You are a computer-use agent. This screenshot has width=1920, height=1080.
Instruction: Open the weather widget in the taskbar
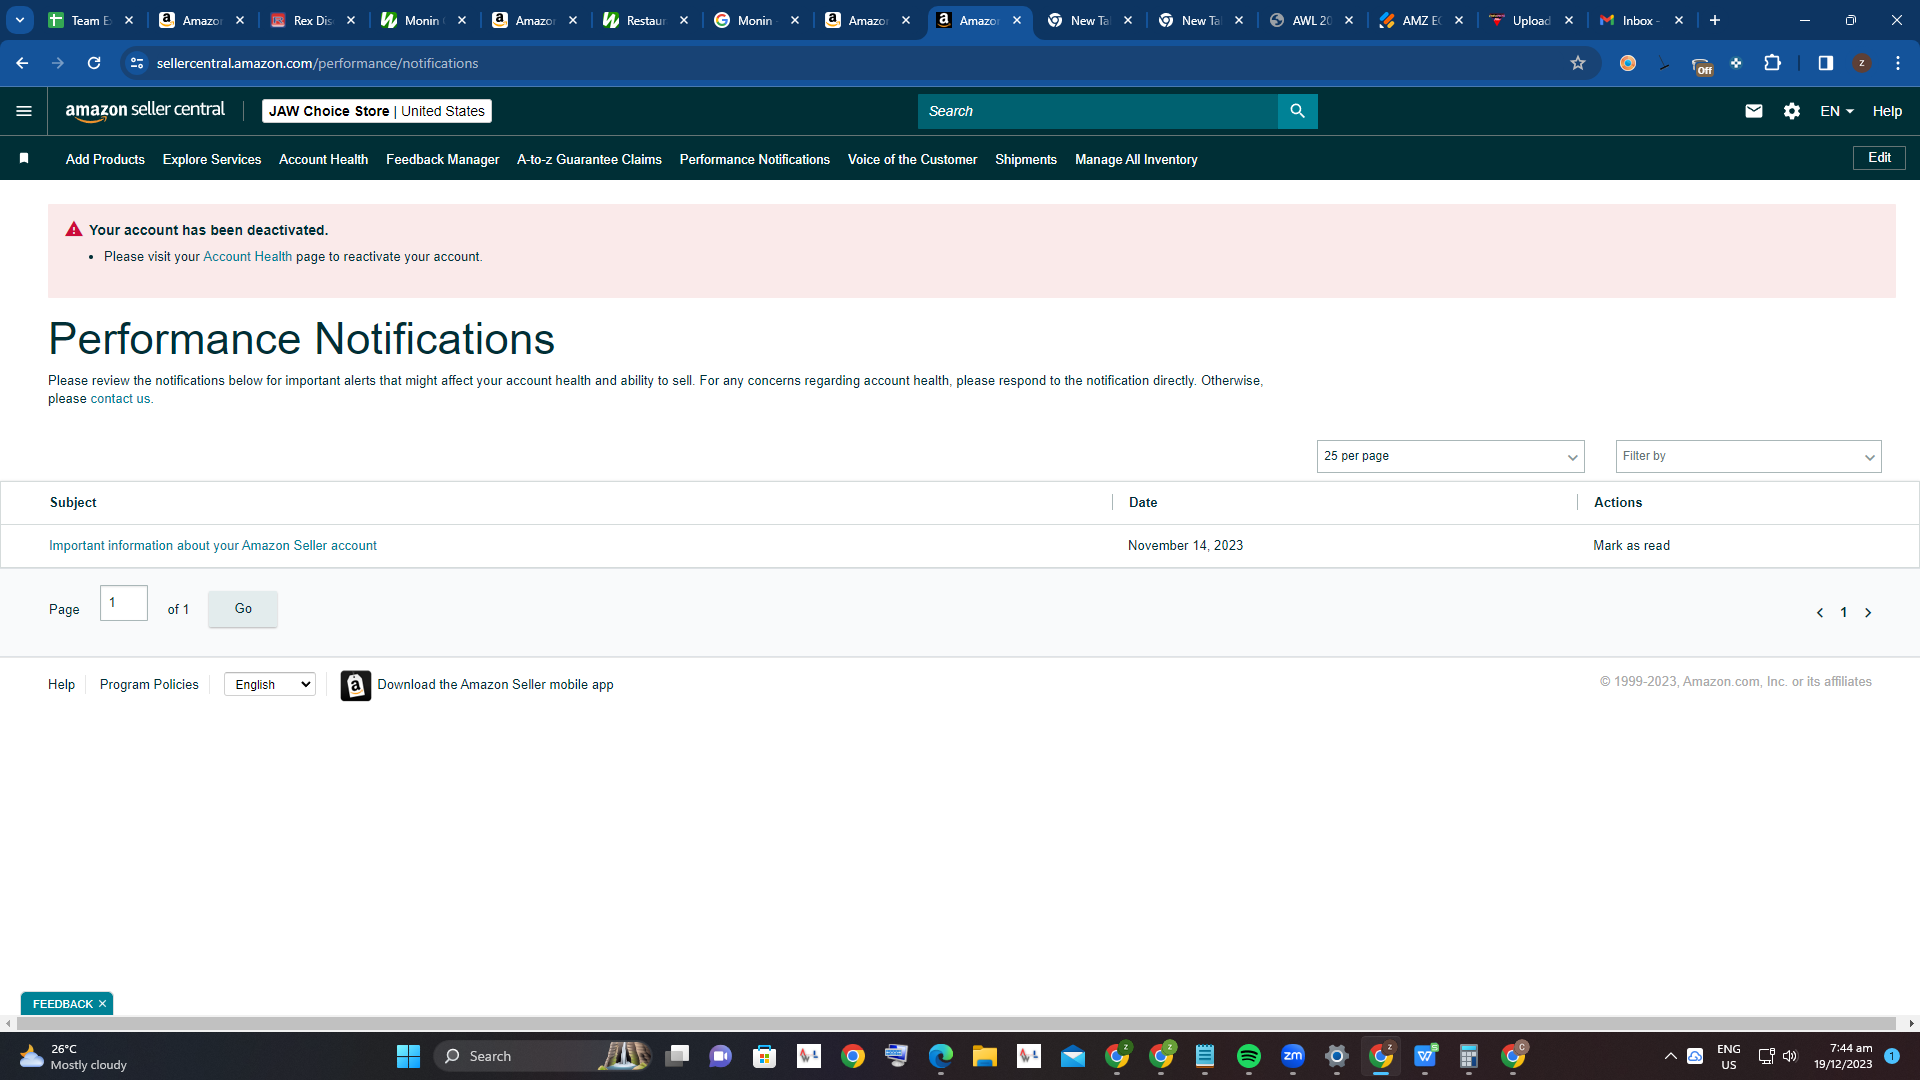[75, 1056]
